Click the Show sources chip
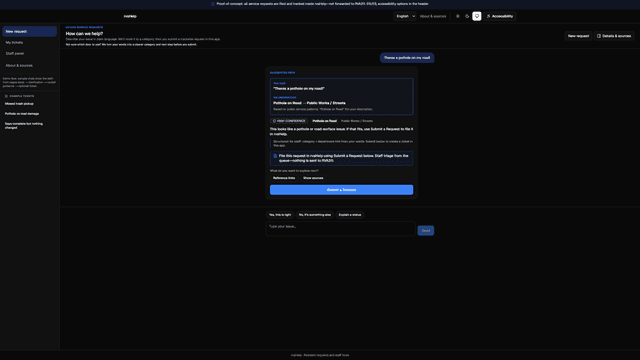Viewport: 640px width, 360px height. tap(313, 178)
